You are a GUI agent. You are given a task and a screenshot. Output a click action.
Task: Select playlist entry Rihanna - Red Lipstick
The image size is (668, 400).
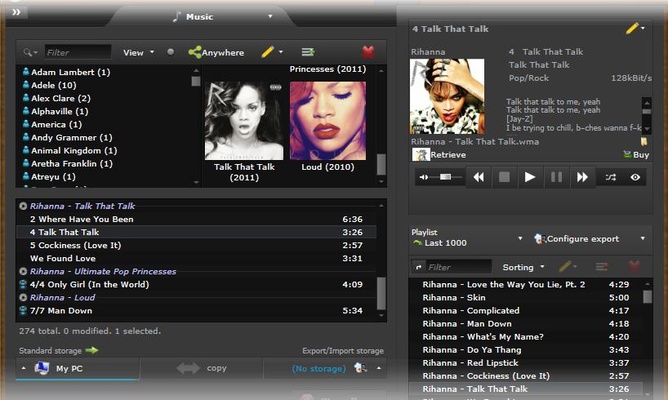pyautogui.click(x=526, y=363)
